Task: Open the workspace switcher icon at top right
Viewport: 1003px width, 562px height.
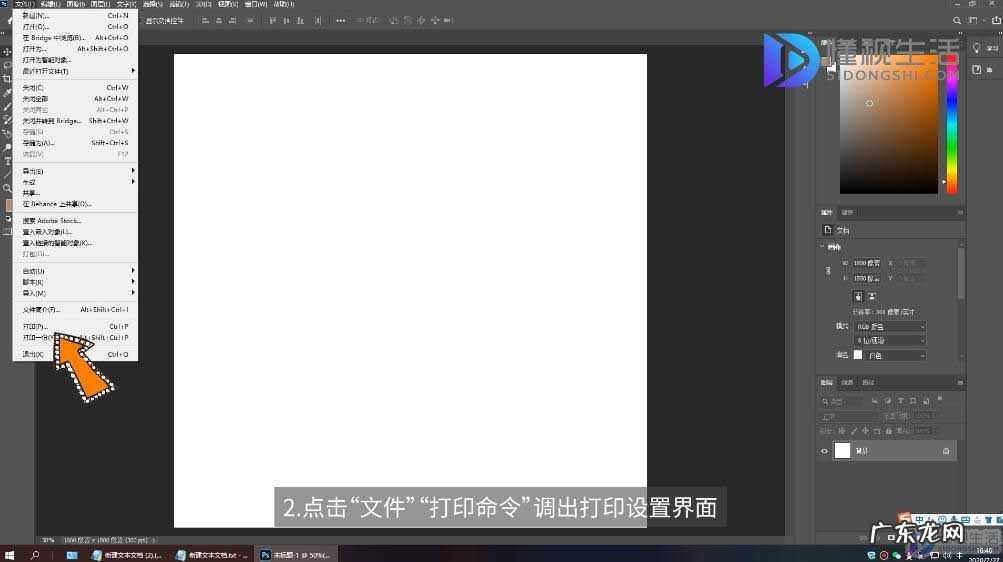Action: pyautogui.click(x=974, y=20)
